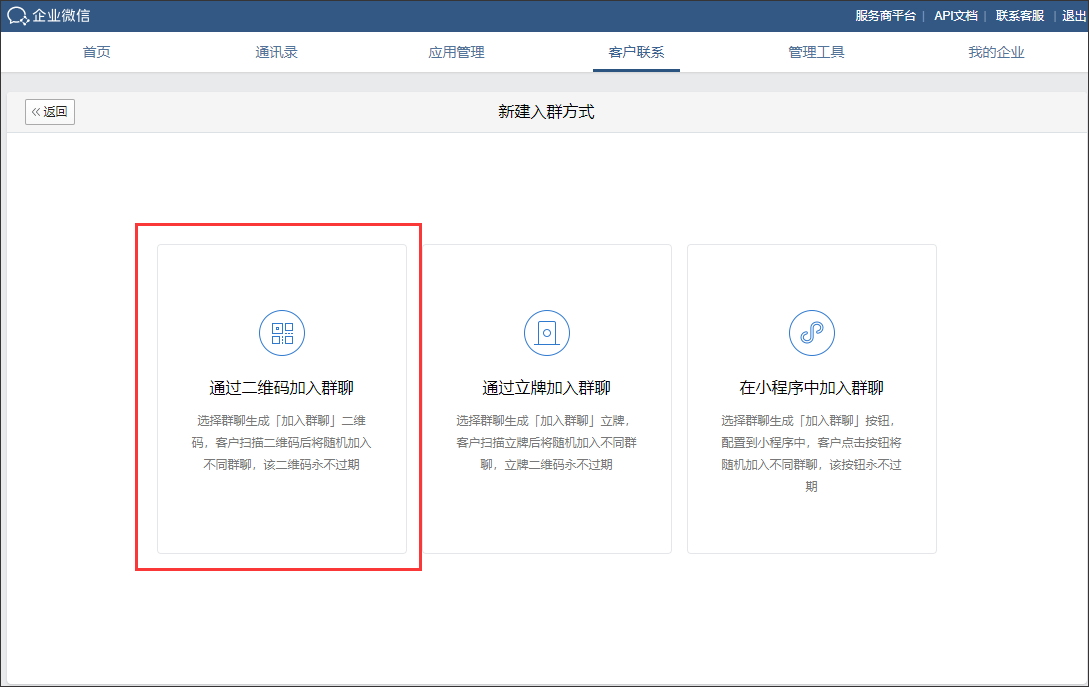1089x687 pixels.
Task: Navigate to the 管理工具 tab
Action: 816,52
